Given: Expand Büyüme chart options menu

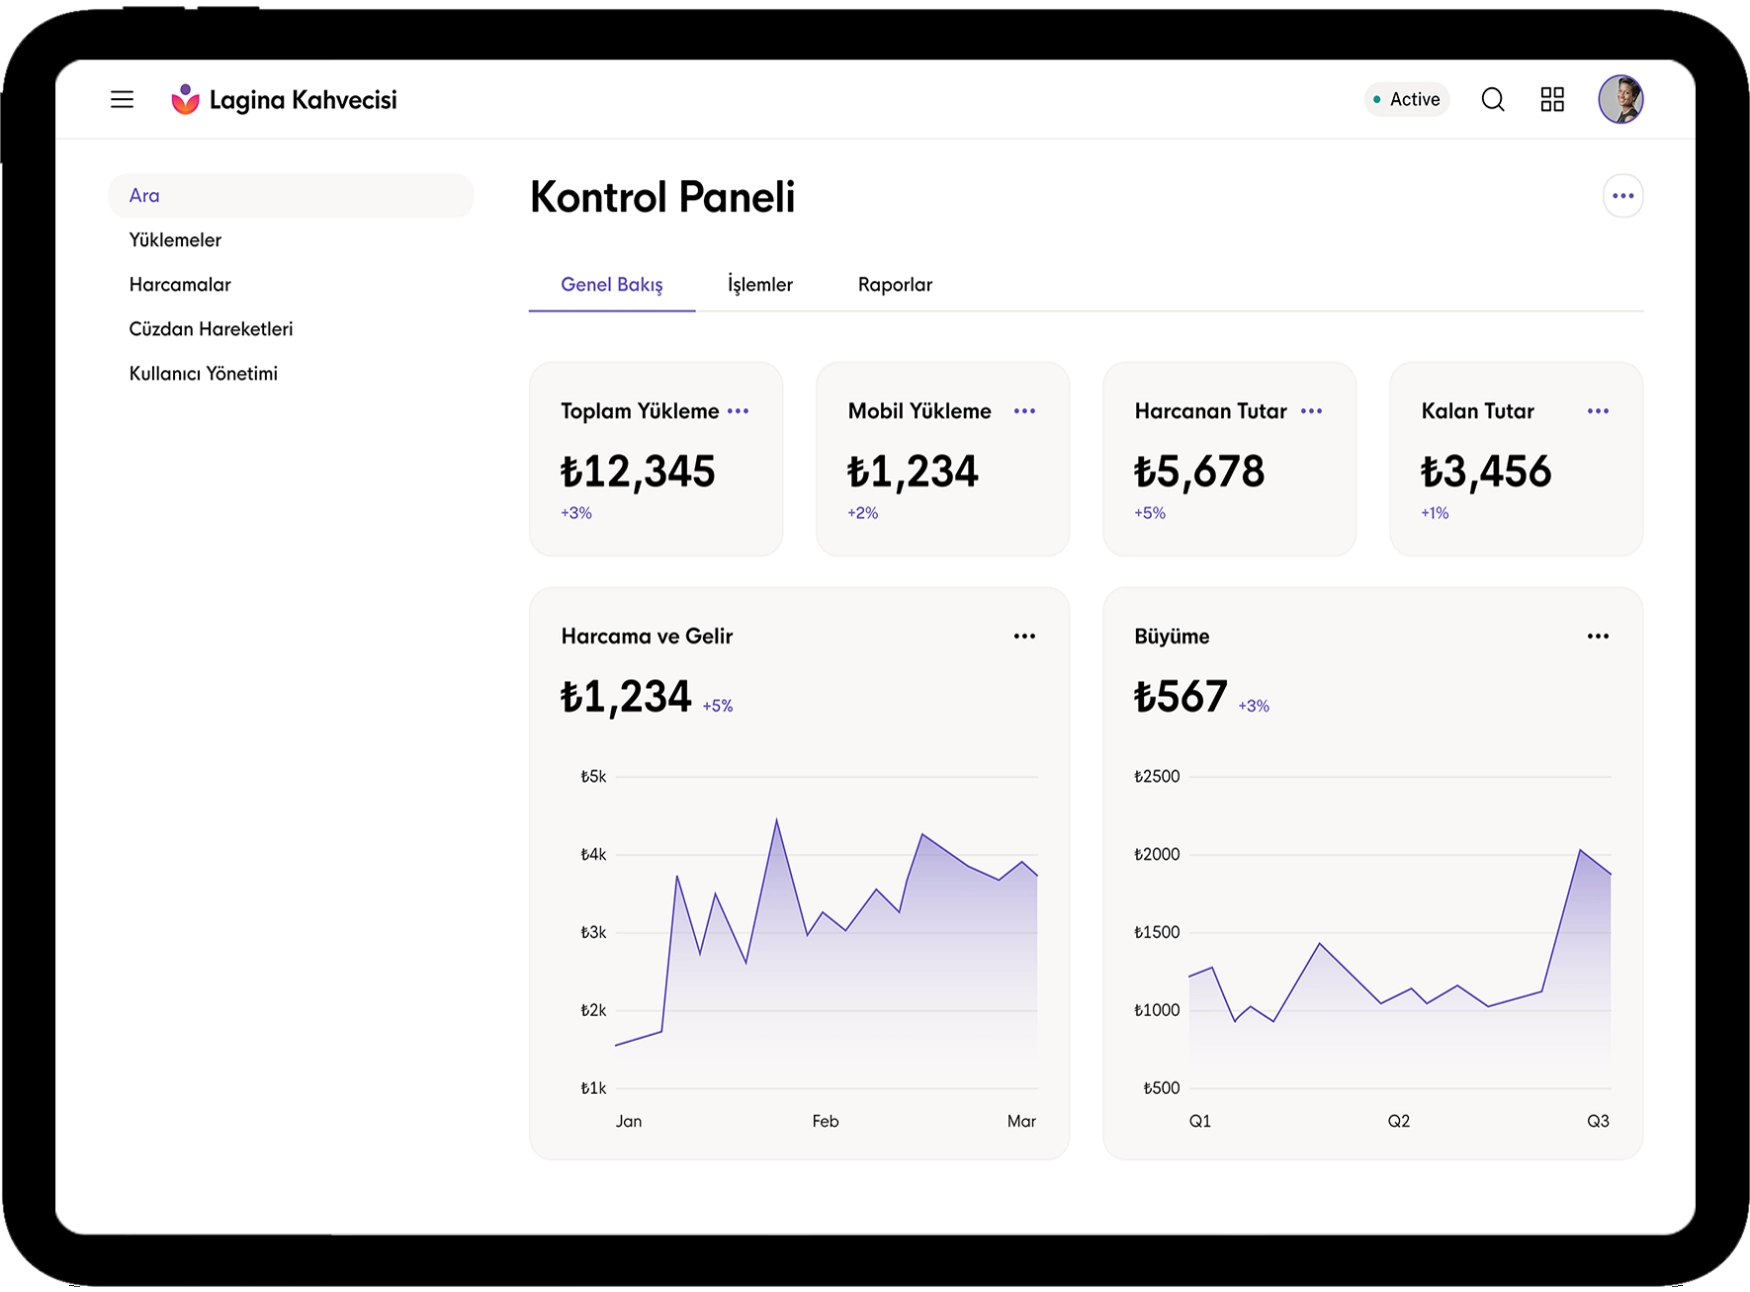Looking at the screenshot, I should [1597, 636].
